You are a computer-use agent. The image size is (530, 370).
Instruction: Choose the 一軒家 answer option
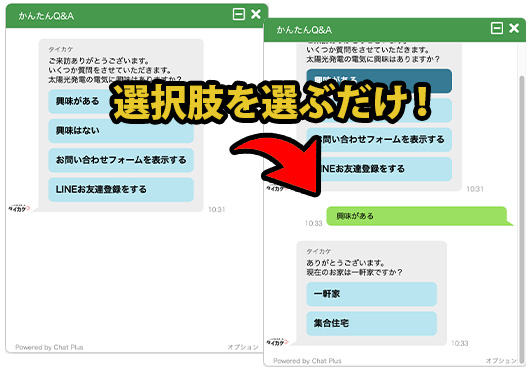371,294
